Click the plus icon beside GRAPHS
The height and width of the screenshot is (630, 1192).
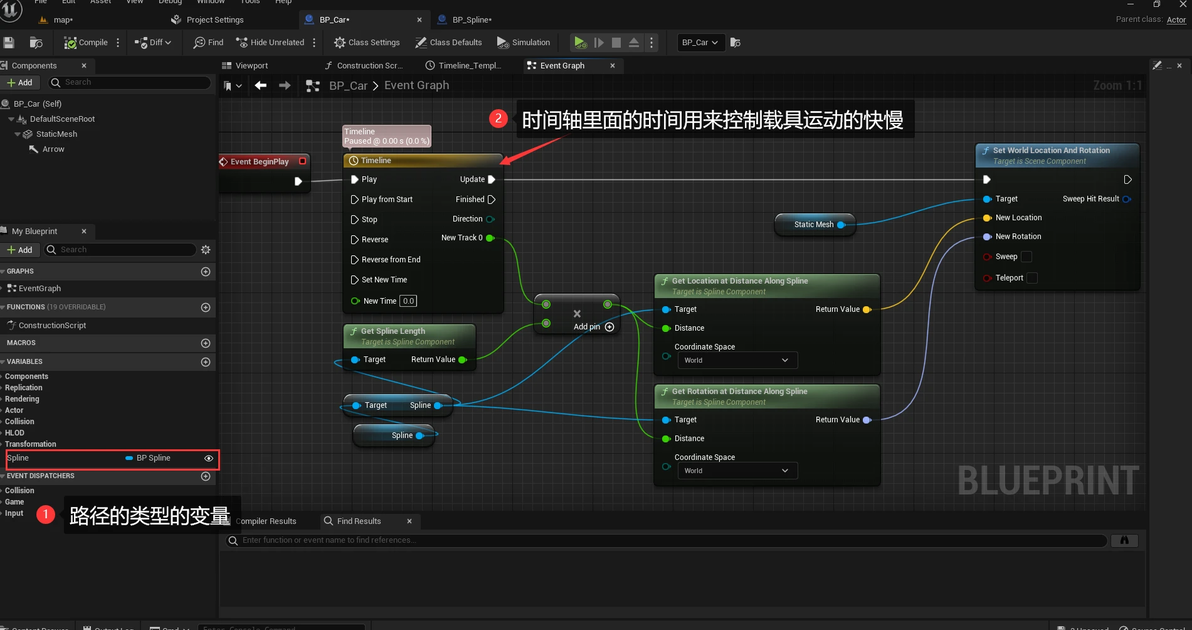tap(206, 271)
